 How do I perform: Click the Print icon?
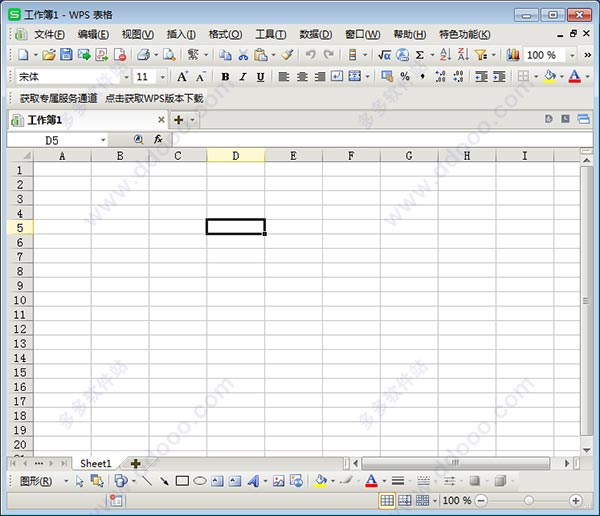143,55
